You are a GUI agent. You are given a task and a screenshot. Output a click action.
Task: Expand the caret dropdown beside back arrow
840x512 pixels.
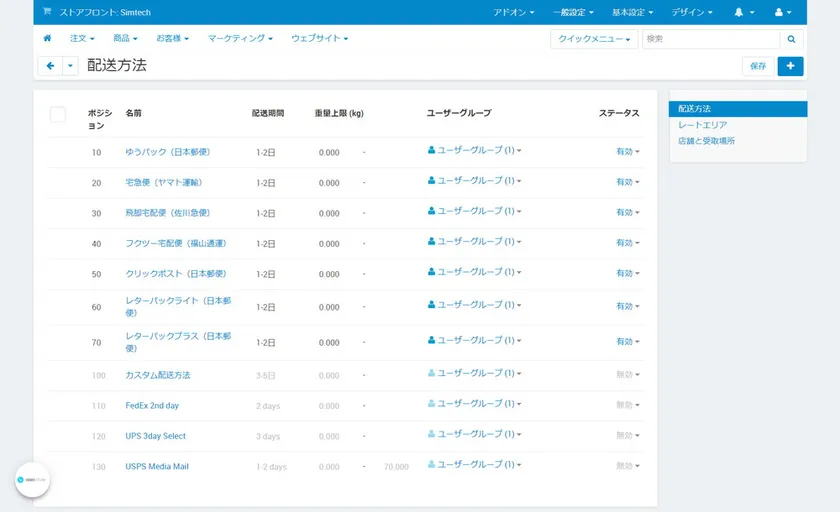[70, 65]
